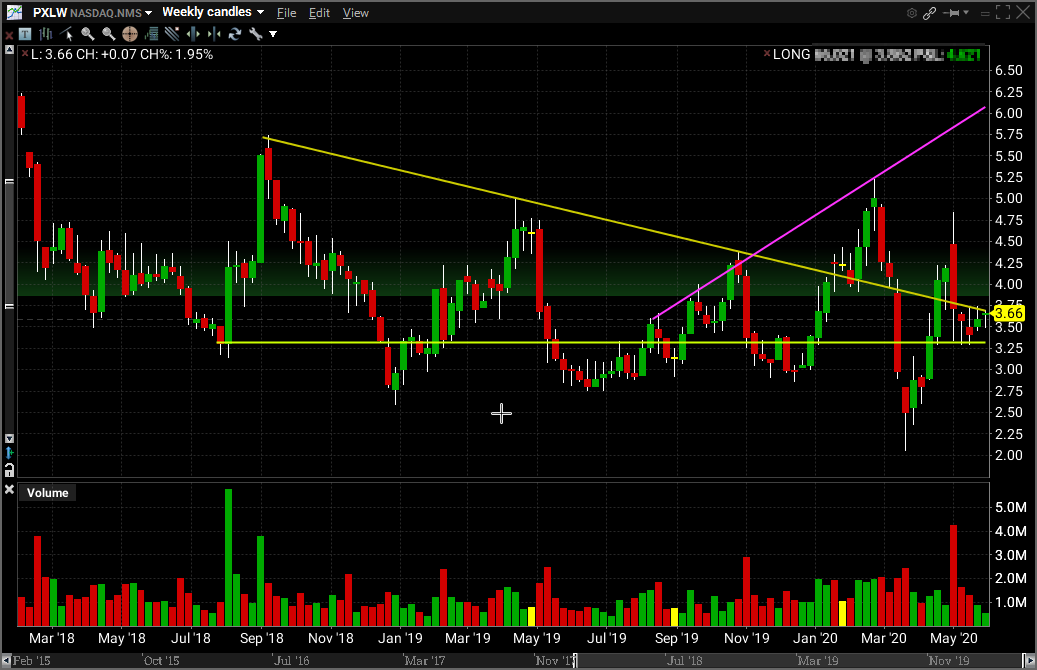Screen dimensions: 1037x670
Task: Open the Edit menu
Action: point(319,13)
